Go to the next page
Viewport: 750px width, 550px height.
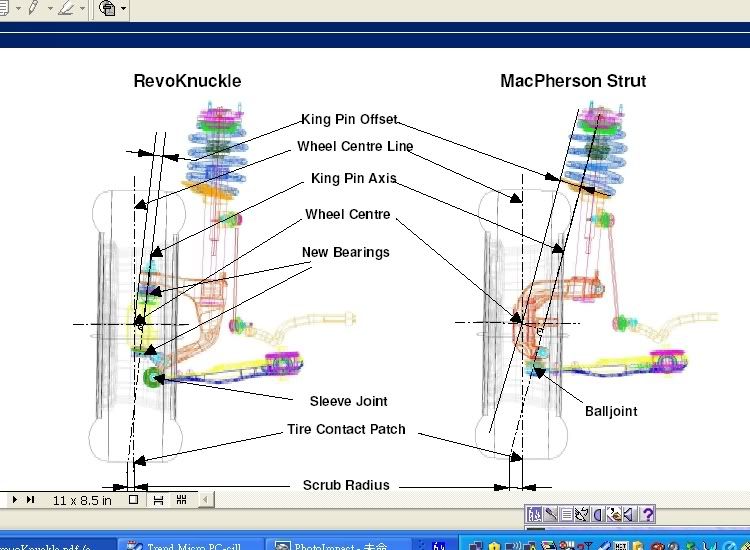14,500
